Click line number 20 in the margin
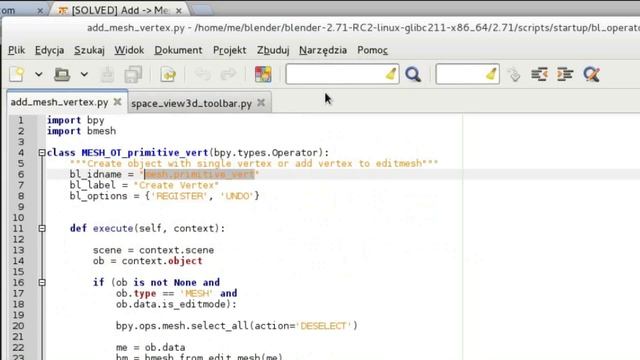The width and height of the screenshot is (640, 360). (18, 326)
